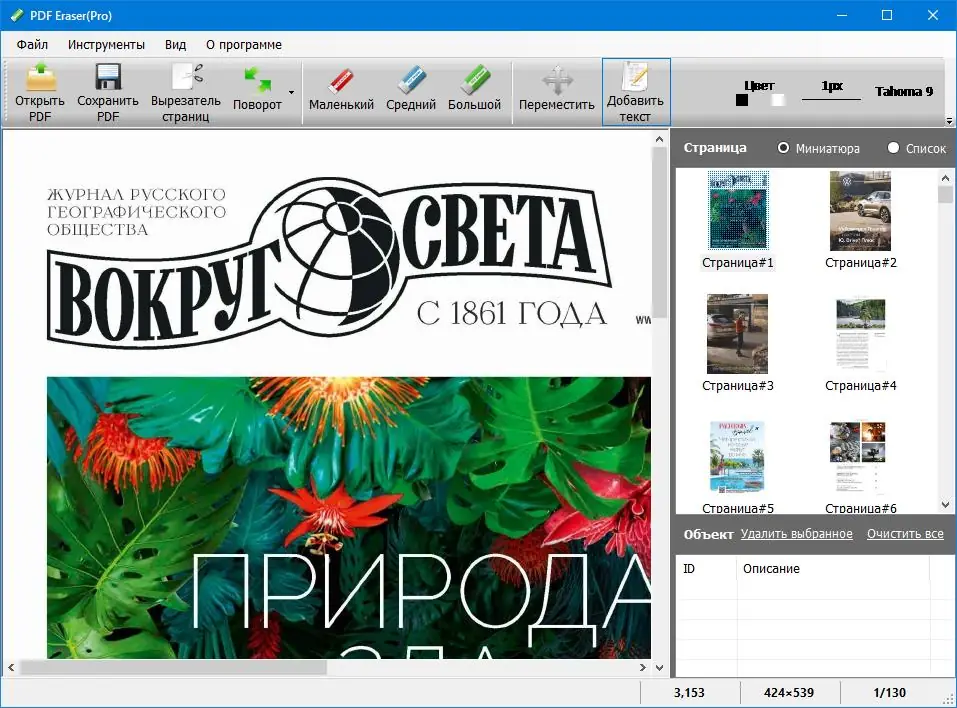Click the thumbnail panel scroll-down arrow
957x708 pixels.
945,505
